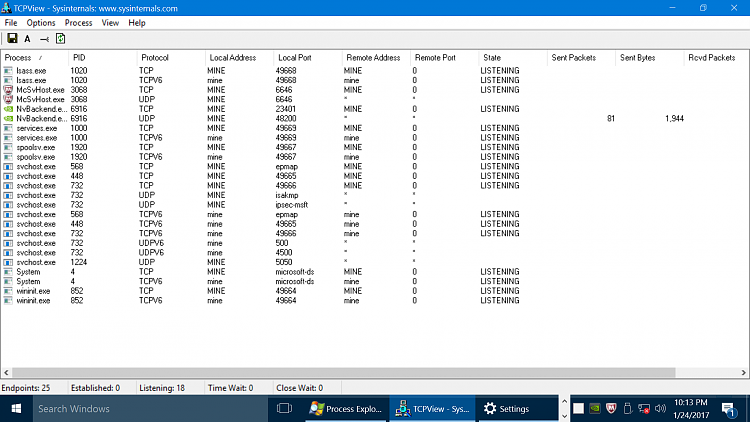
Task: Select the 'ipsec-msft' local port cell
Action: click(291, 205)
